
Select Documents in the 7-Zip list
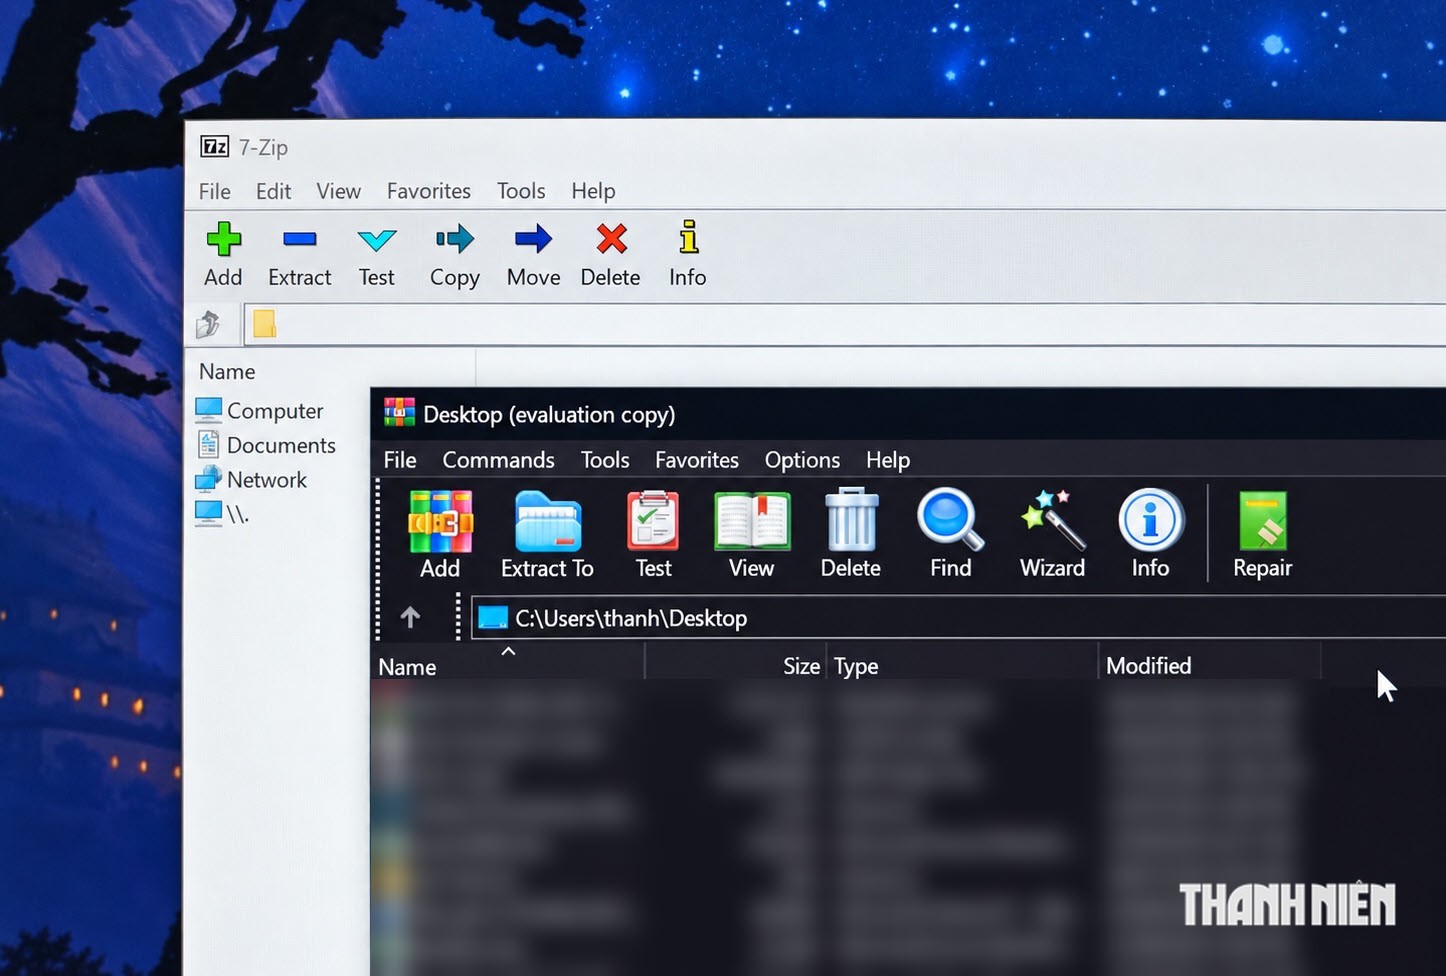(x=266, y=445)
